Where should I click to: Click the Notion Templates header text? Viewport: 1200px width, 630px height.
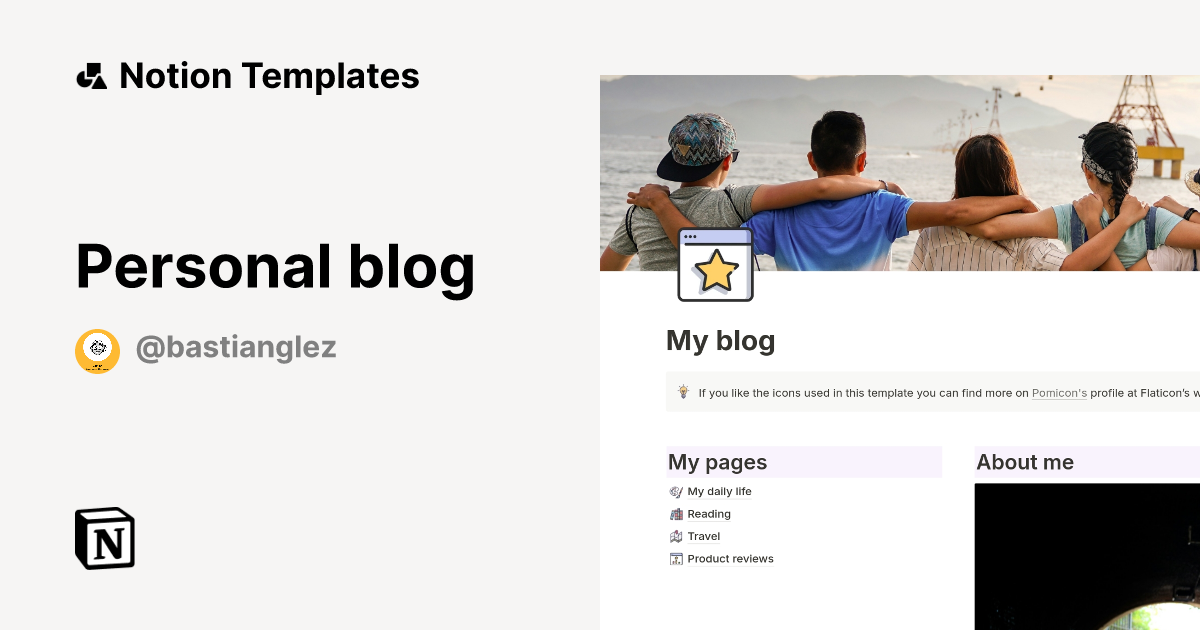[x=270, y=75]
